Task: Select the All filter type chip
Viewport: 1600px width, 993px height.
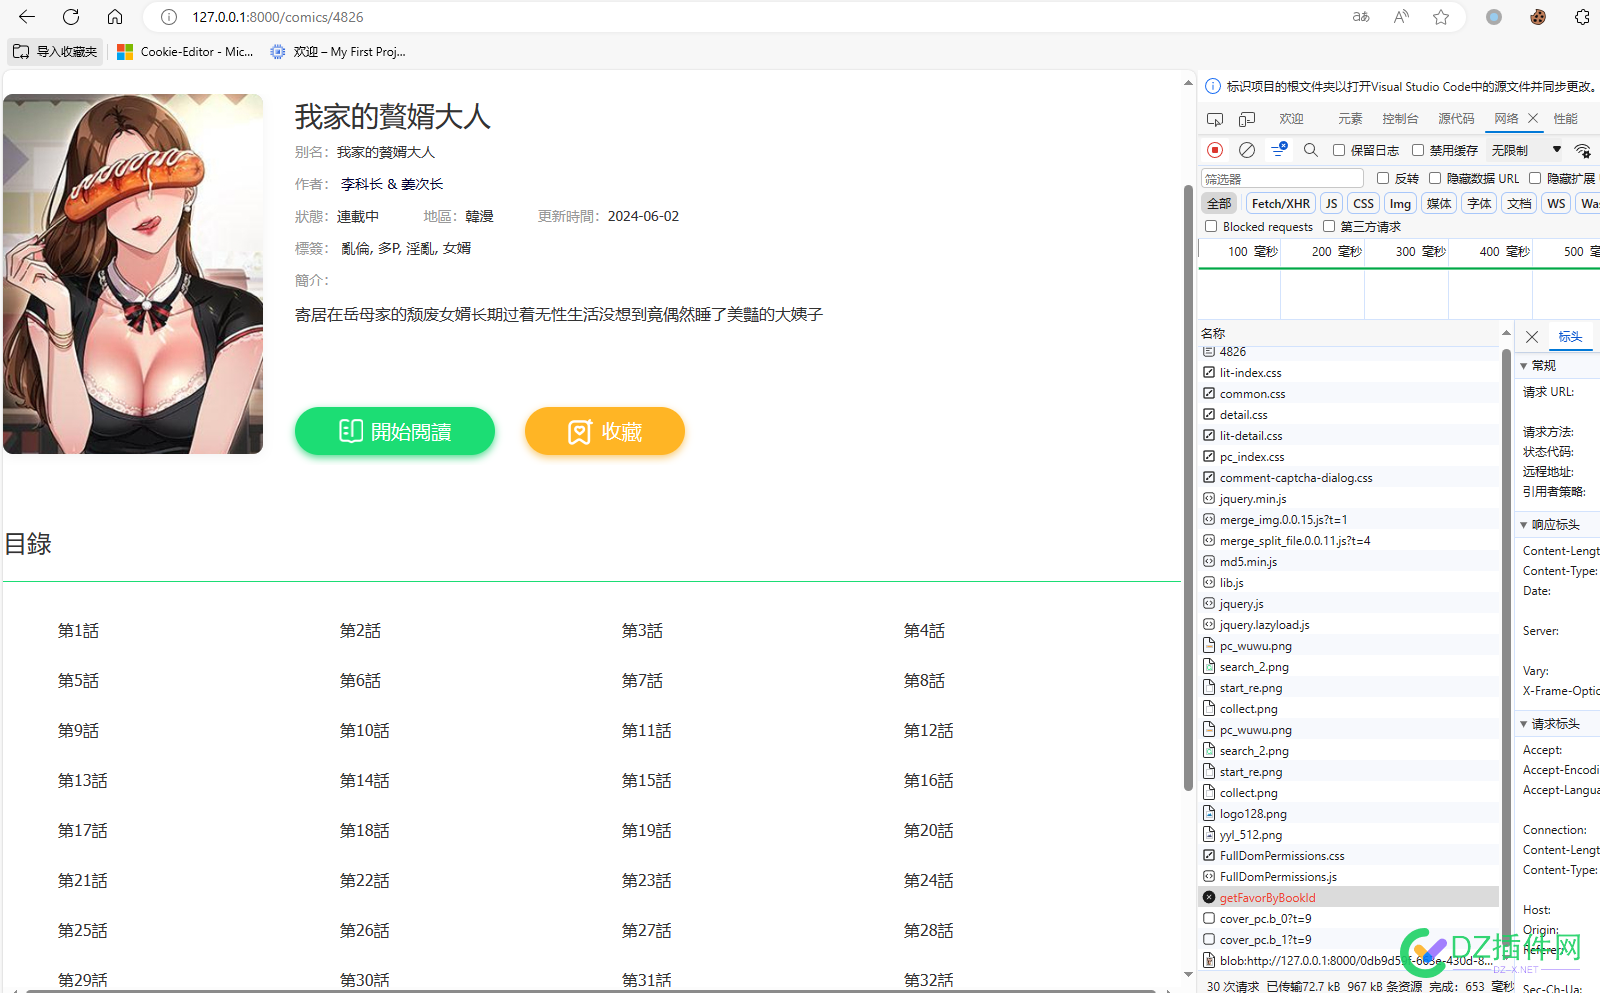Action: (x=1219, y=203)
